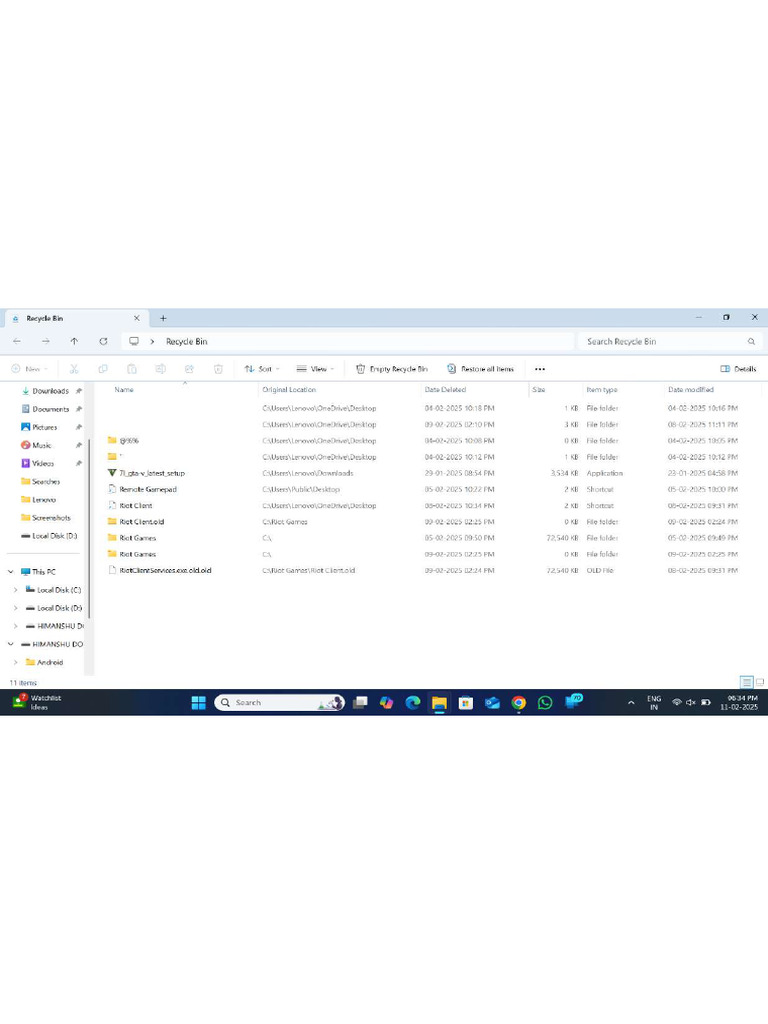
Task: Expand Local Disk (D:) under This PC
Action: tap(16, 608)
